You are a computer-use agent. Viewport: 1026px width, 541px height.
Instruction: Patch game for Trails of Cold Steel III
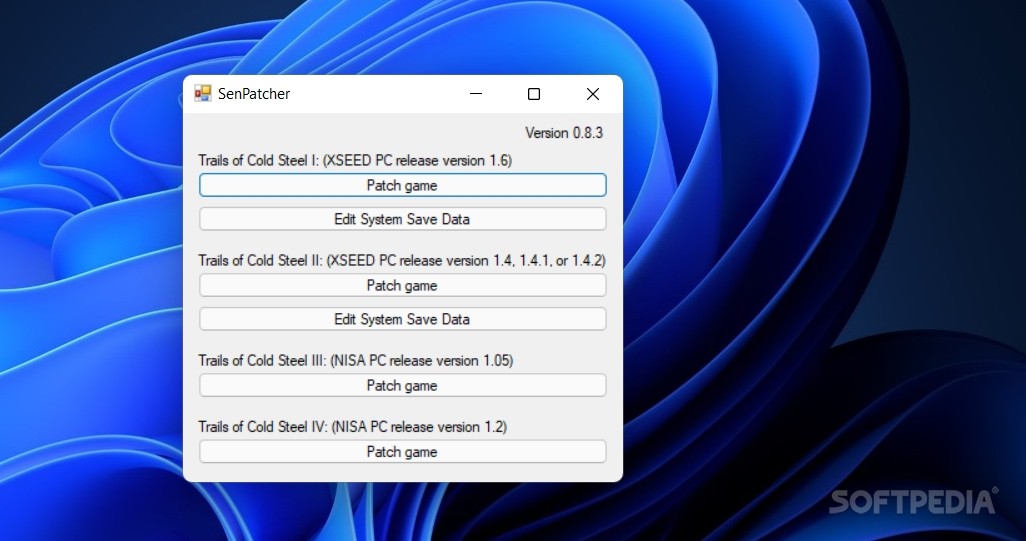point(402,386)
